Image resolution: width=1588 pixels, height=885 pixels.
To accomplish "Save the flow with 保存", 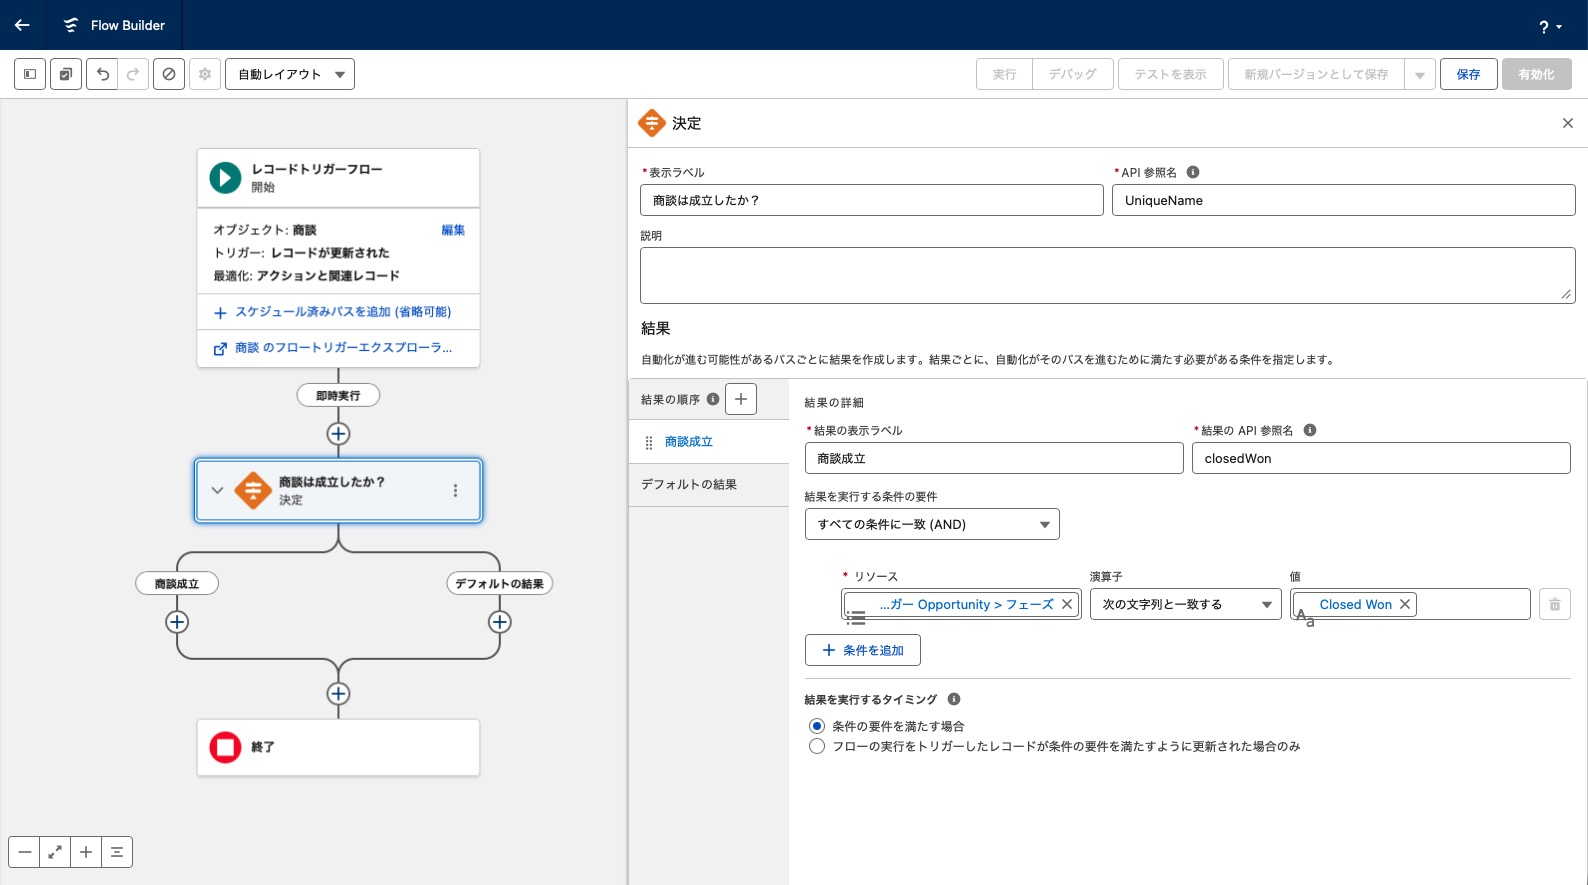I will pyautogui.click(x=1469, y=74).
